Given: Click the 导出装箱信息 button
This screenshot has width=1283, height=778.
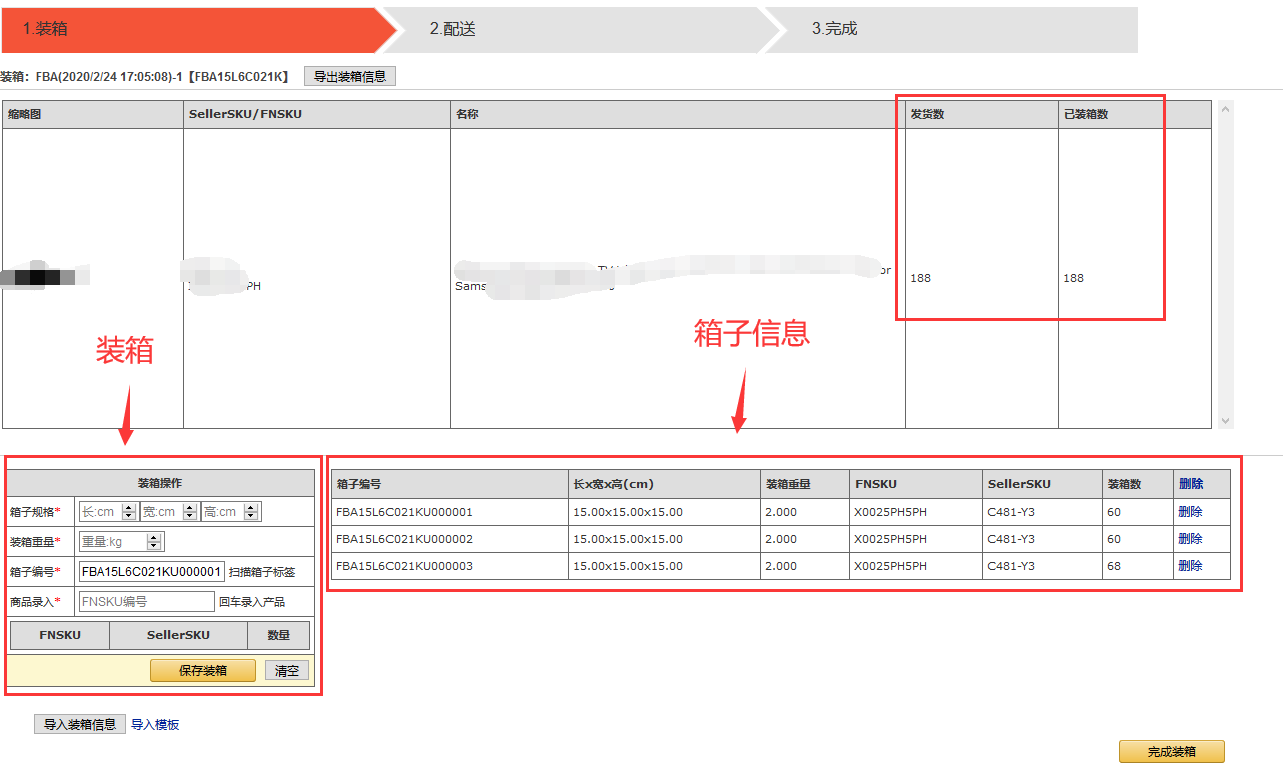Looking at the screenshot, I should click(350, 76).
